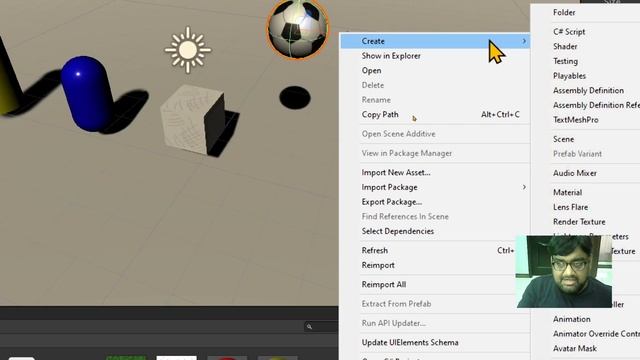Click the project search magnifier icon
This screenshot has width=640, height=360.
[309, 327]
